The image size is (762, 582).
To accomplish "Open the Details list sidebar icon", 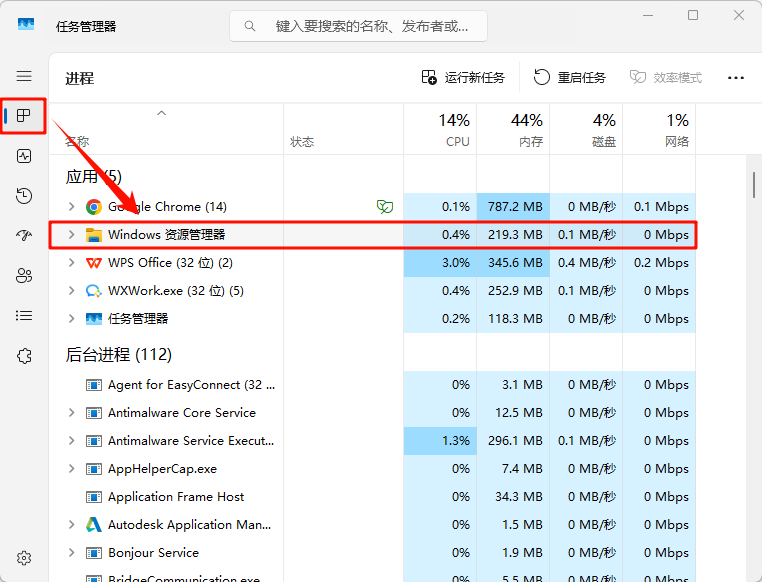I will pos(24,316).
